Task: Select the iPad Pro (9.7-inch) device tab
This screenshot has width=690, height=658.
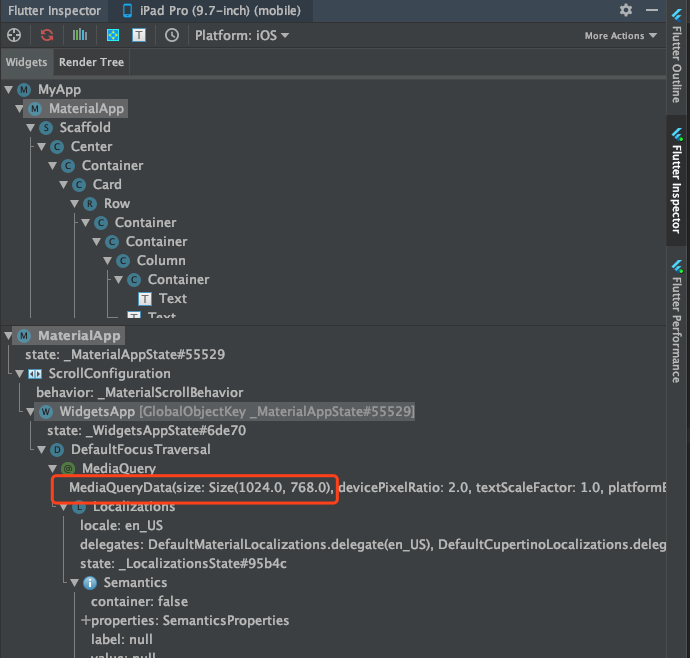Action: click(211, 11)
